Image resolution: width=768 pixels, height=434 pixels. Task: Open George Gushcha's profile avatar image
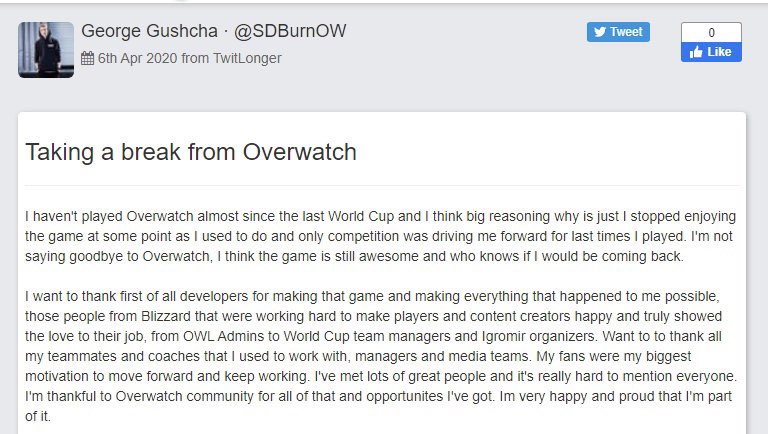point(46,49)
